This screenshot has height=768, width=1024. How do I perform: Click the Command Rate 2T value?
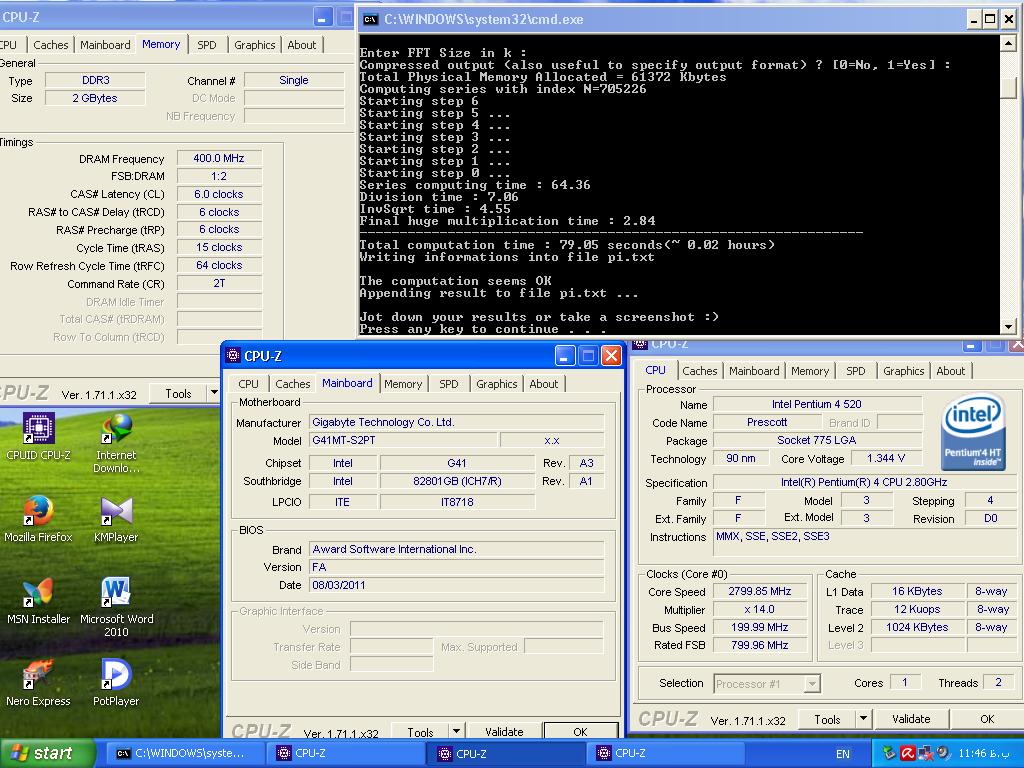tap(219, 283)
